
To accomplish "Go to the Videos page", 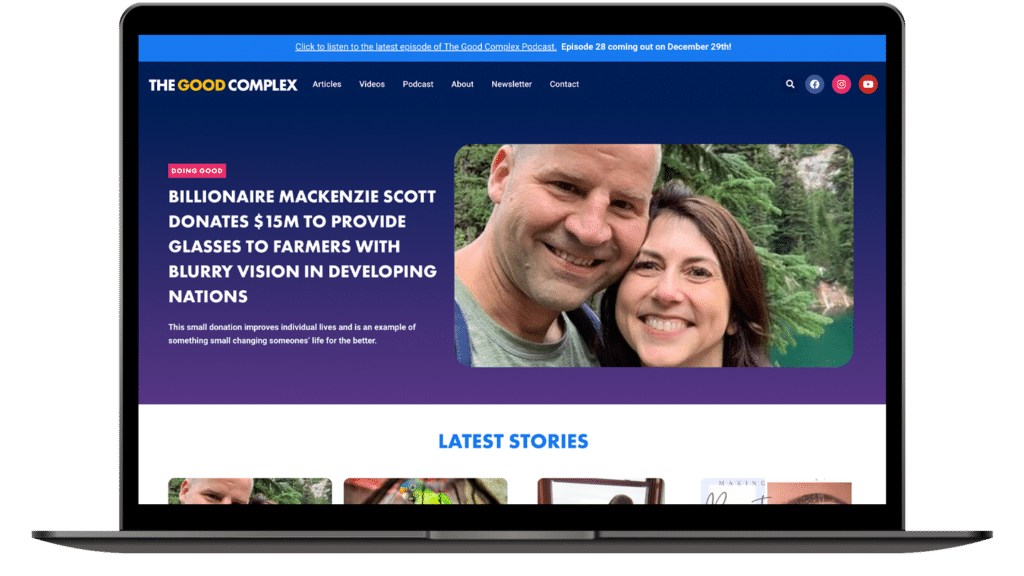I will (x=372, y=84).
